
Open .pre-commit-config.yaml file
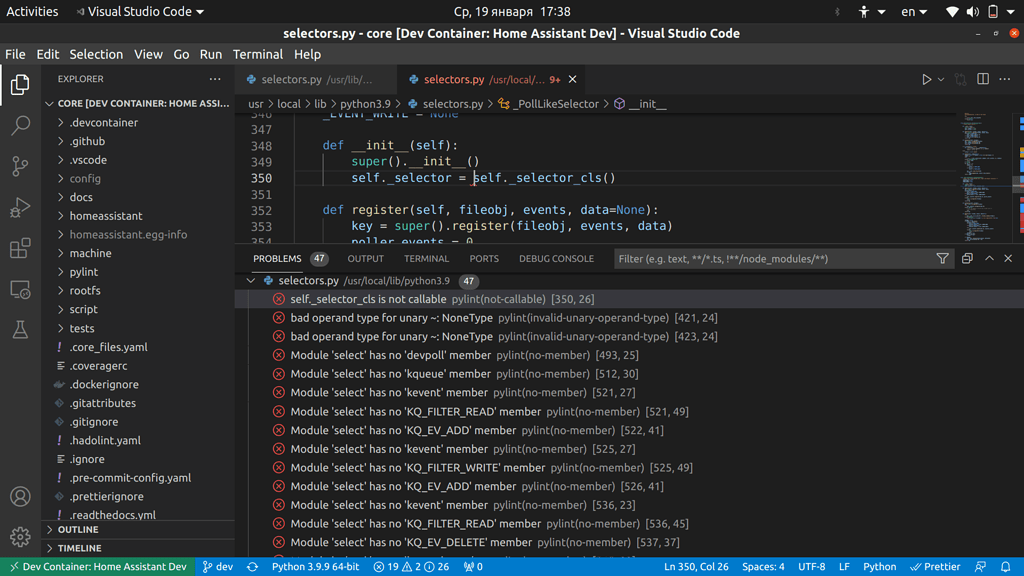tap(137, 477)
